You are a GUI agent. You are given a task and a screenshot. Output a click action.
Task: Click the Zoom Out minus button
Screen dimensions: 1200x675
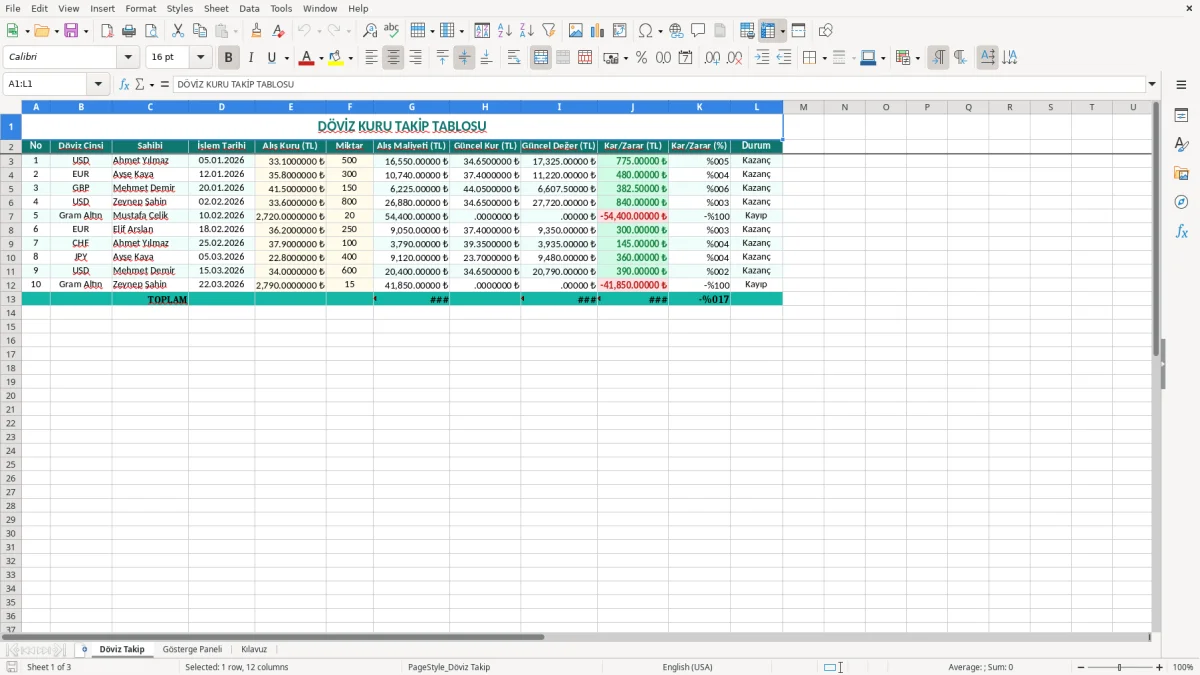point(1081,667)
